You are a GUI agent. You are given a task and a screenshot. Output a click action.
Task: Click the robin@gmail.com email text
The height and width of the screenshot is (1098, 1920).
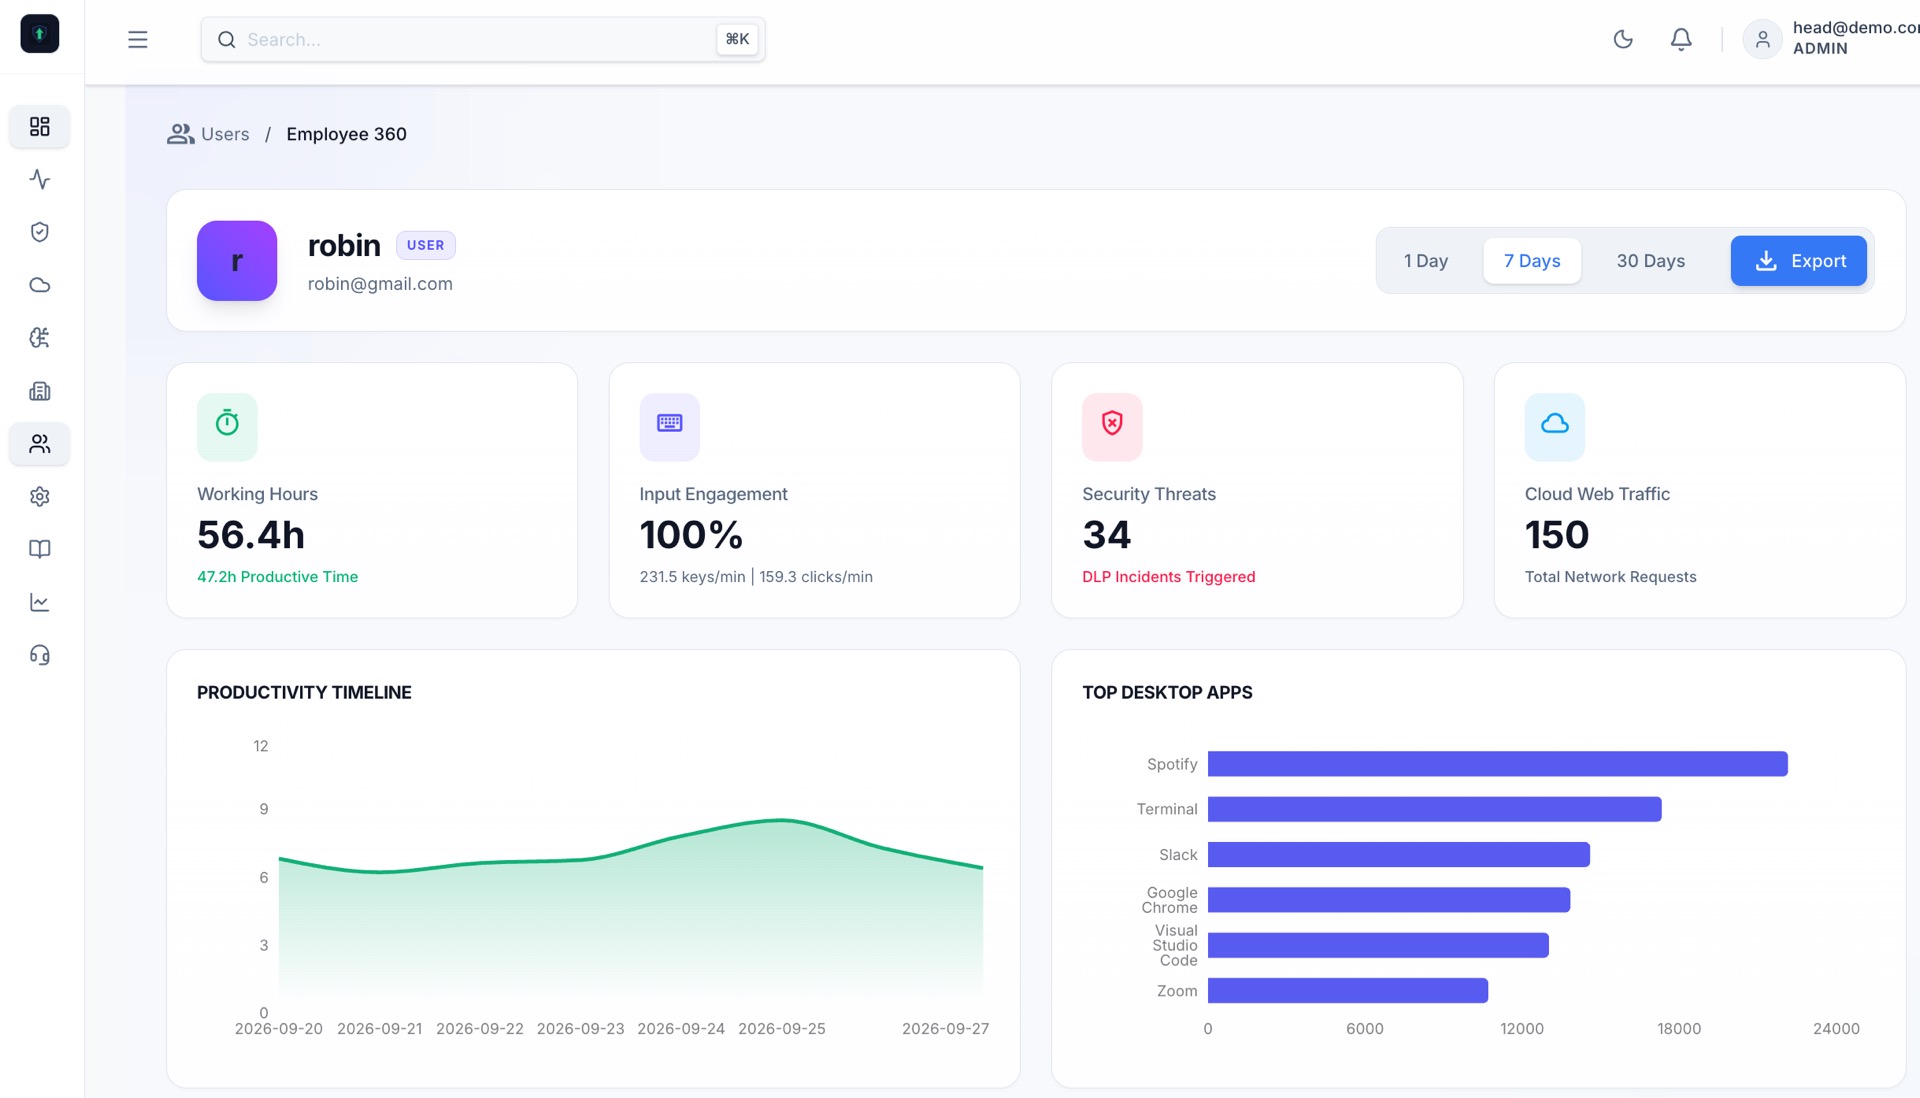tap(380, 284)
